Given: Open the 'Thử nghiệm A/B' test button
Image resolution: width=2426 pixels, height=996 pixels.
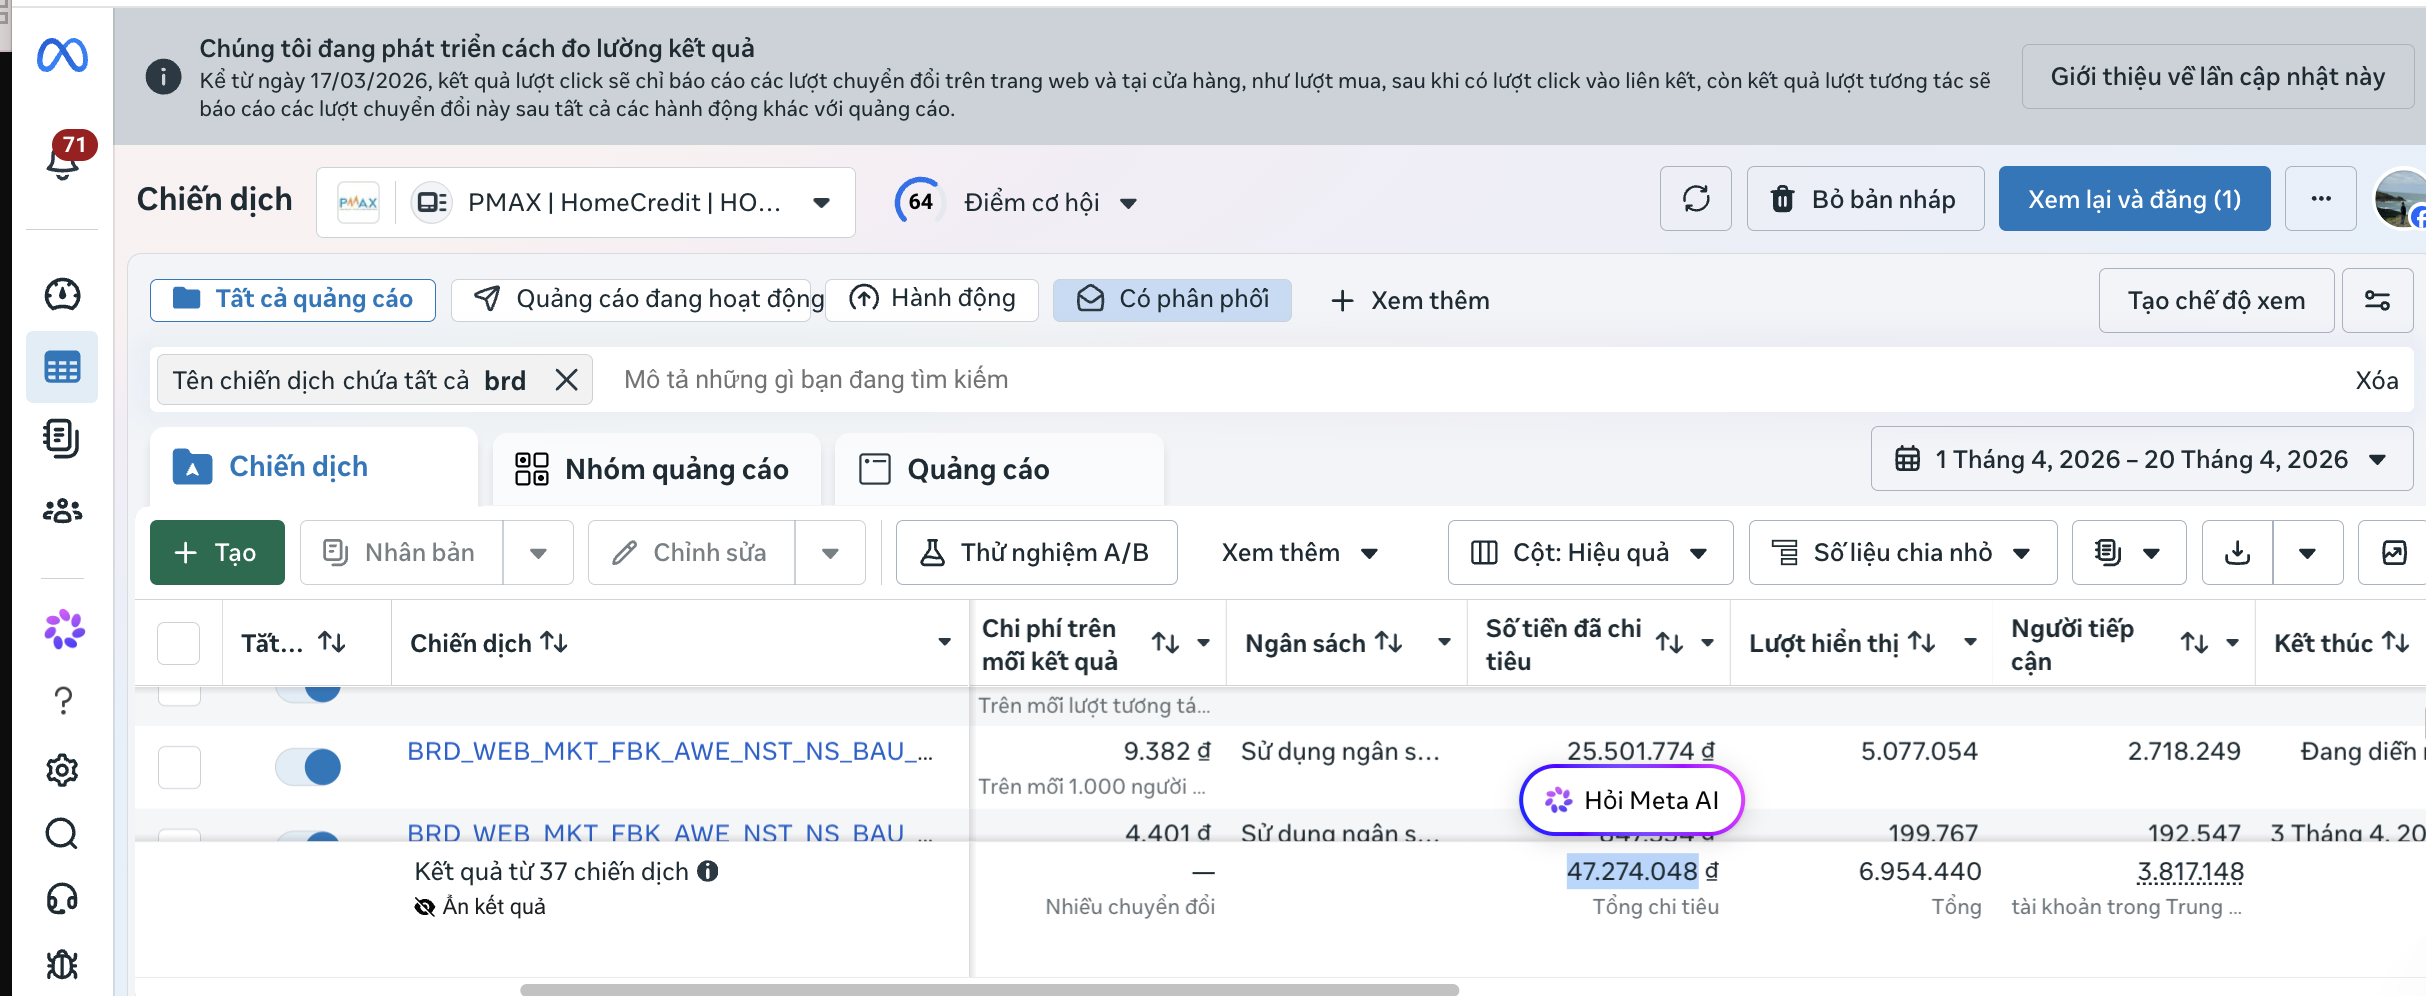Looking at the screenshot, I should (x=1036, y=552).
